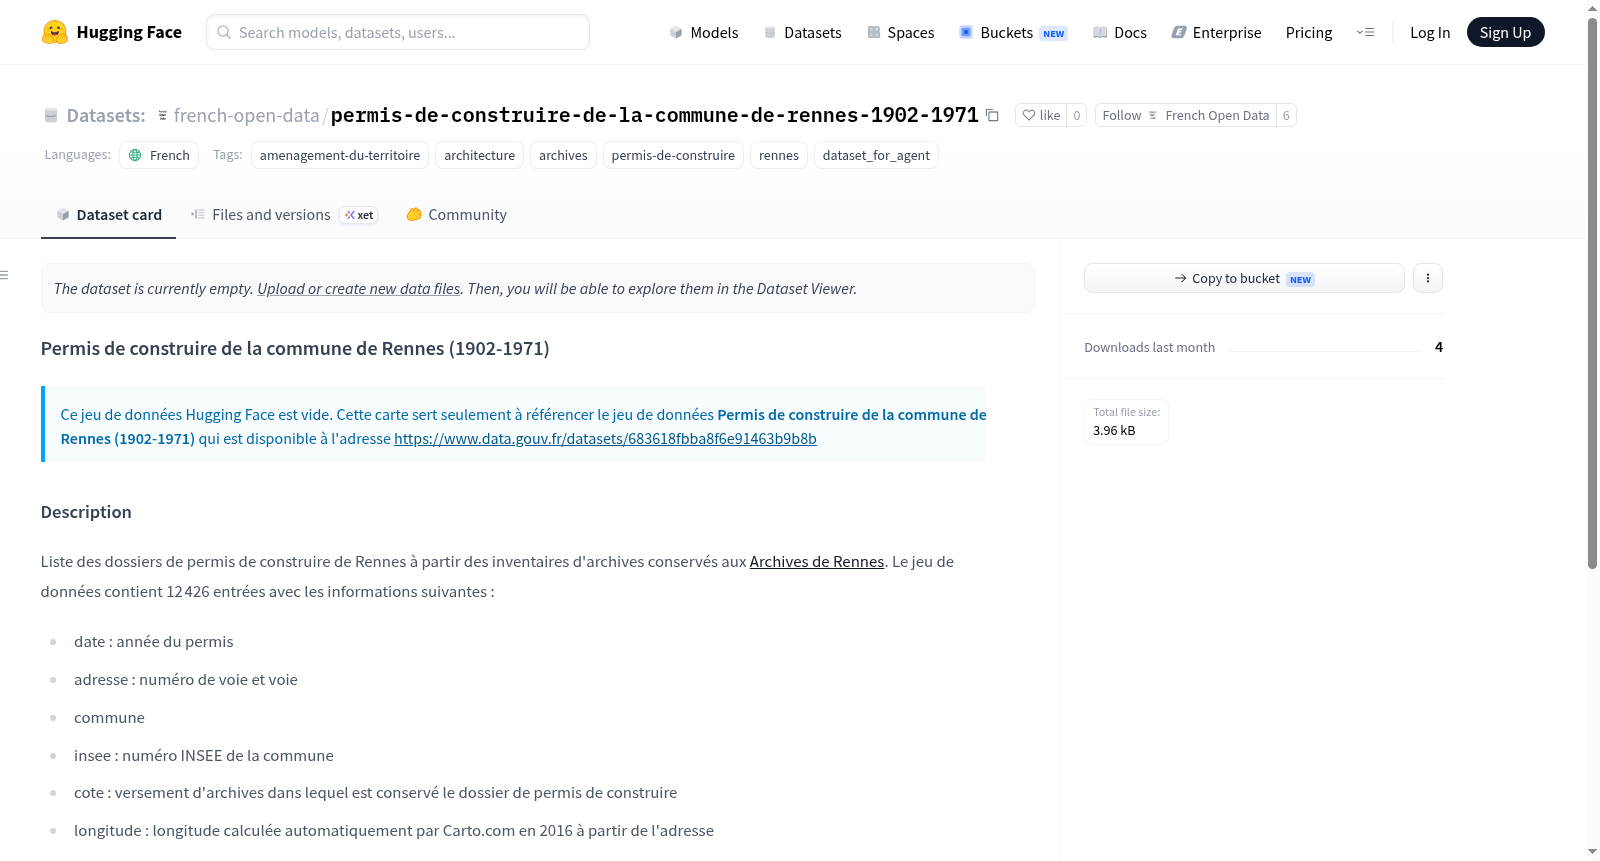Open the Pricing navigation item
1600x861 pixels.
1309,32
